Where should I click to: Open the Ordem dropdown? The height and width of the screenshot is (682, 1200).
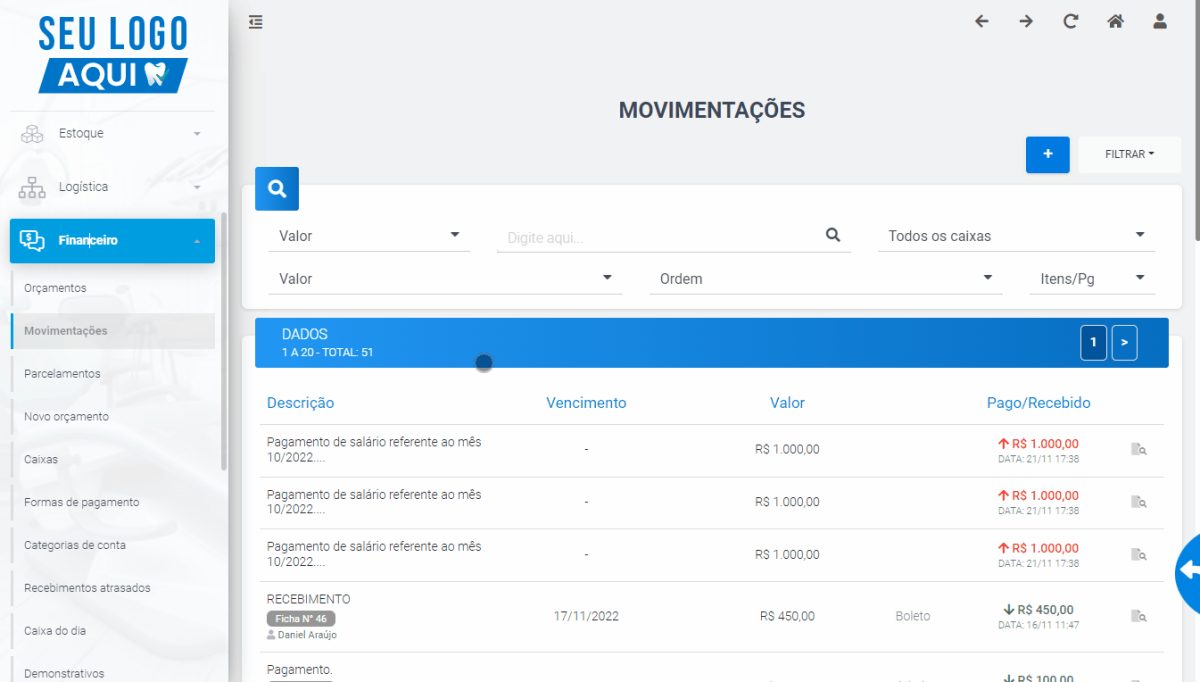825,279
